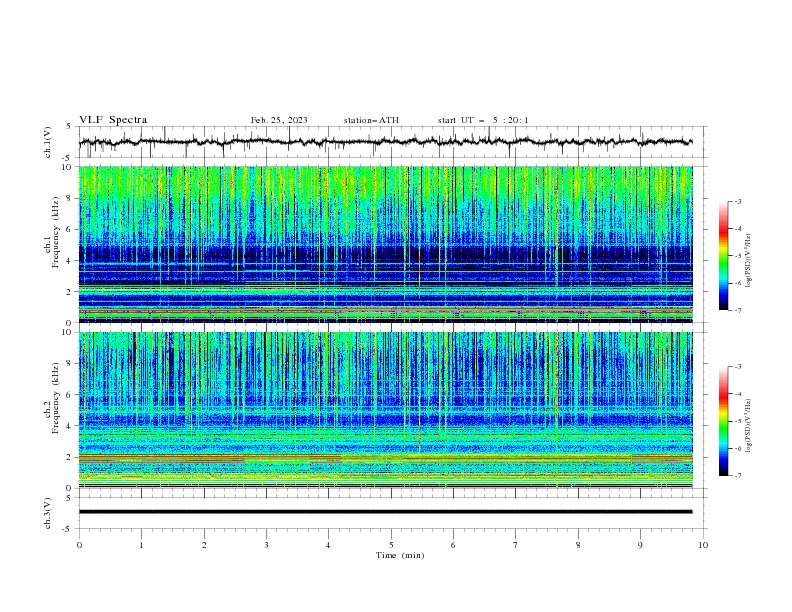Image resolution: width=792 pixels, height=612 pixels.
Task: Click time axis tick label '3'
Action: [x=266, y=545]
